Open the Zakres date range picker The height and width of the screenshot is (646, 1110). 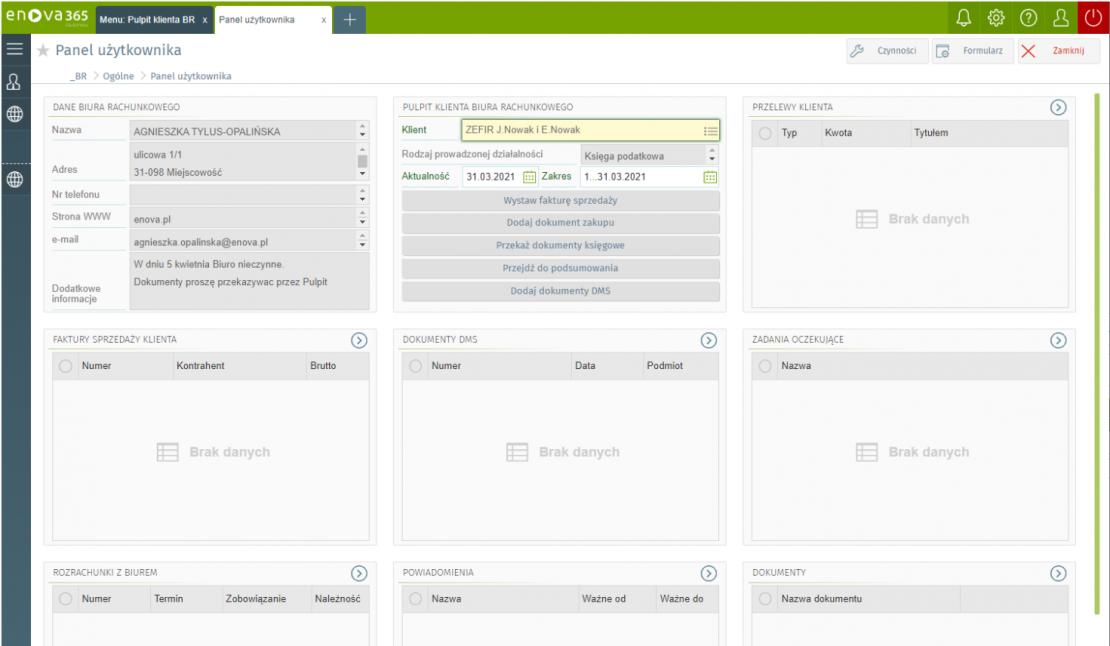click(710, 177)
